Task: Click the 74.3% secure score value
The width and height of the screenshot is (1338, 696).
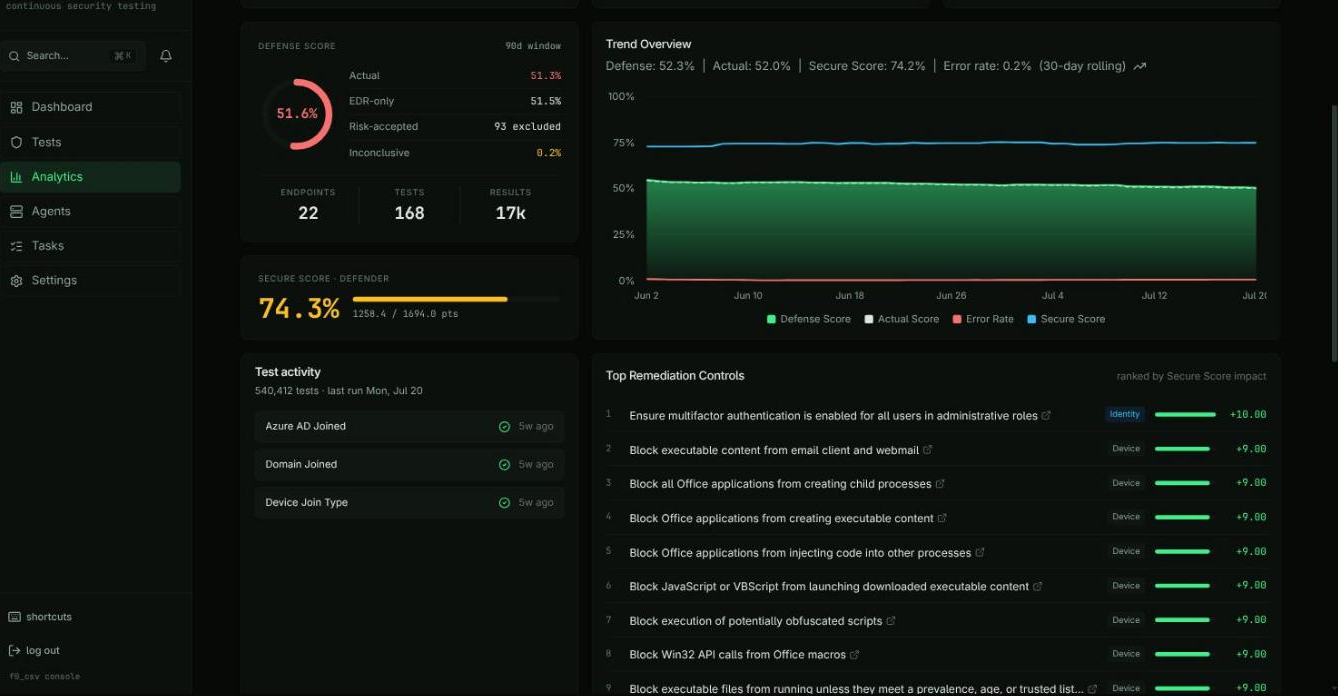Action: pos(299,308)
